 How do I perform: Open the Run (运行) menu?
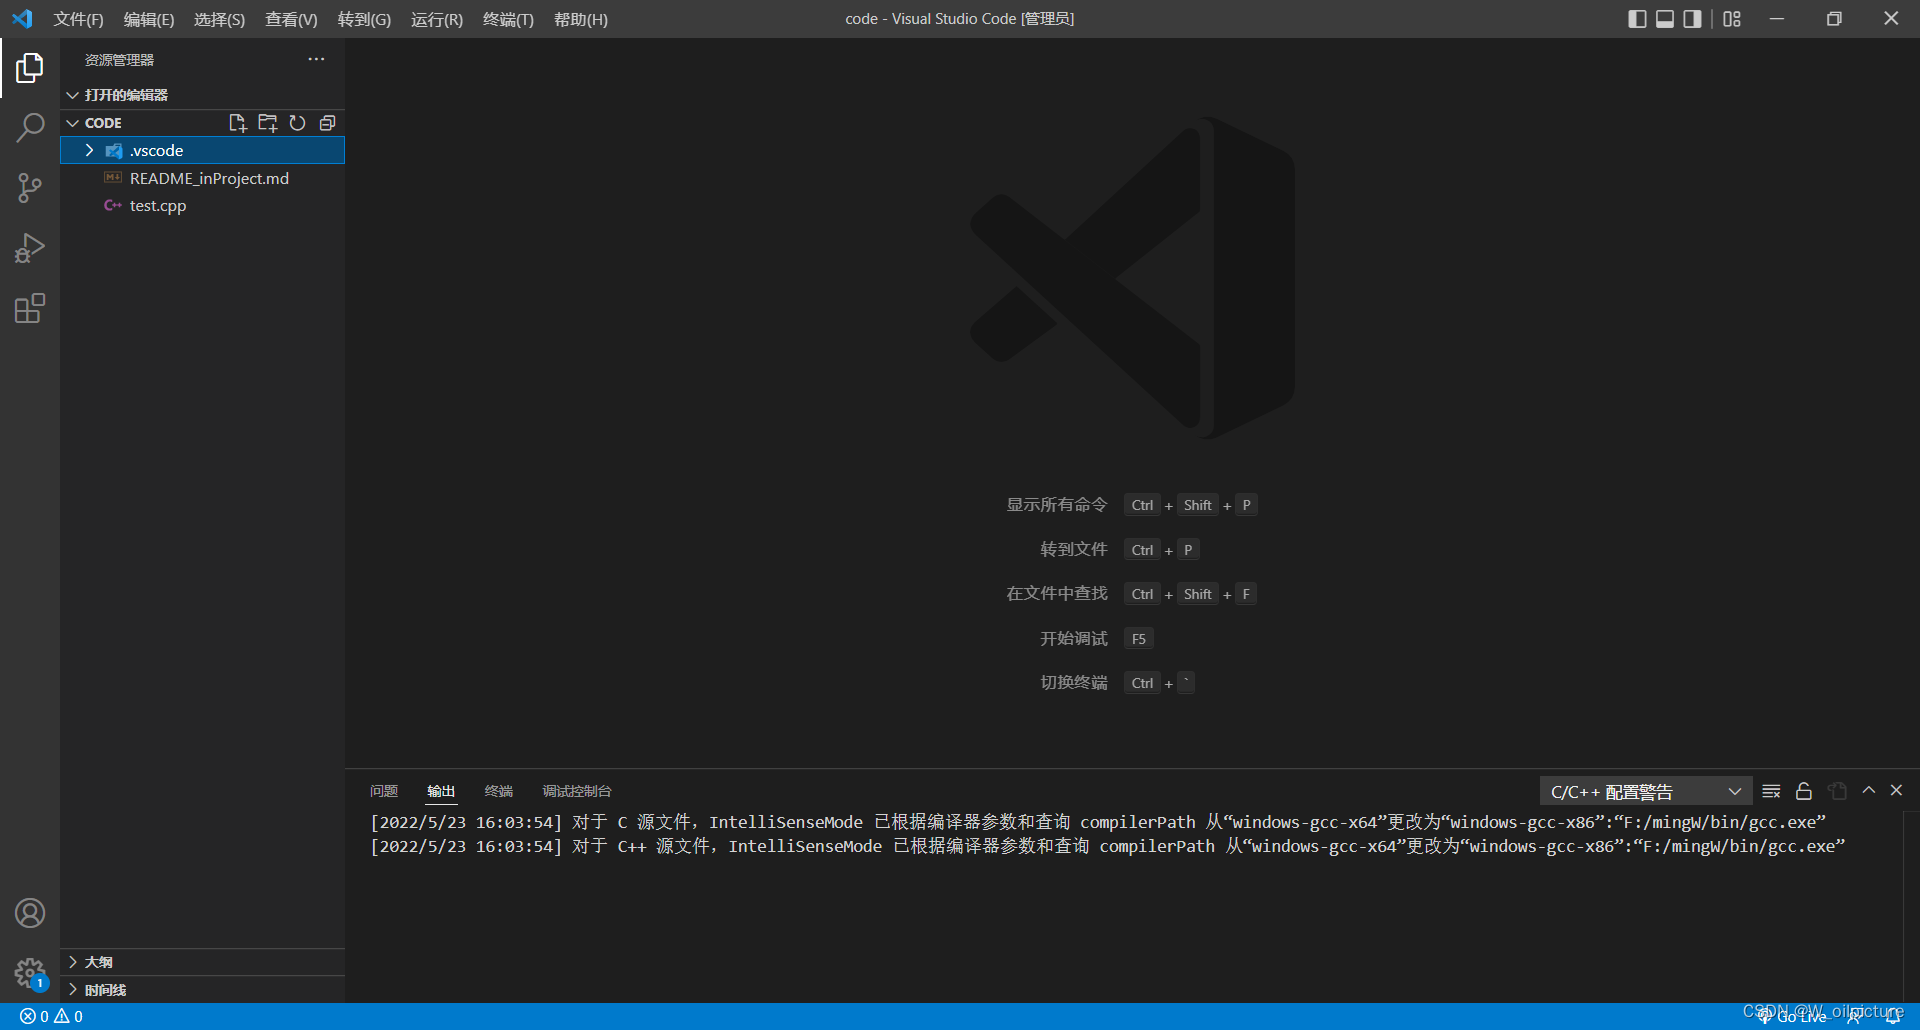[x=437, y=19]
